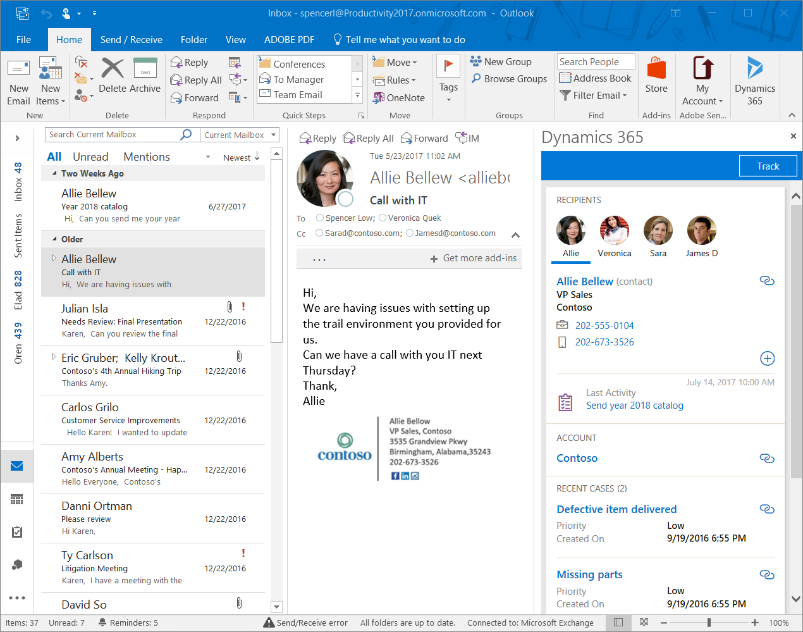803x632 pixels.
Task: Switch to the All messages filter
Action: pos(54,157)
